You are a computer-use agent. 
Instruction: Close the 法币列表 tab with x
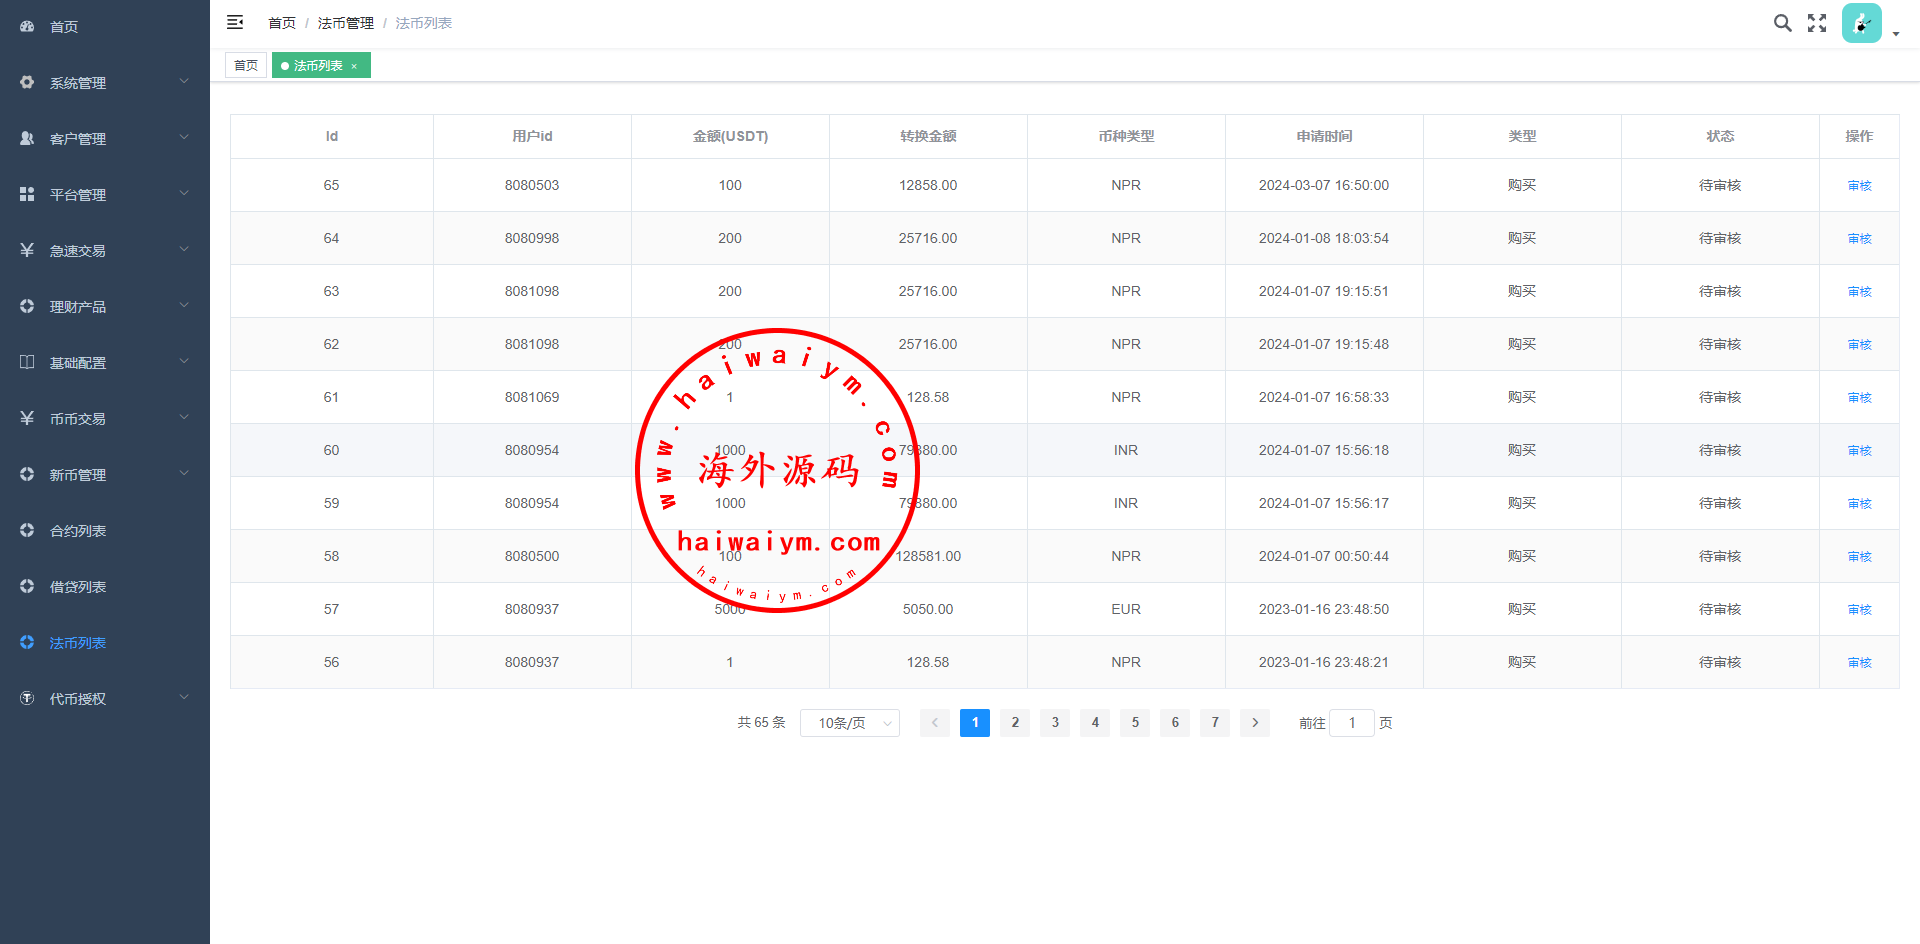[354, 66]
